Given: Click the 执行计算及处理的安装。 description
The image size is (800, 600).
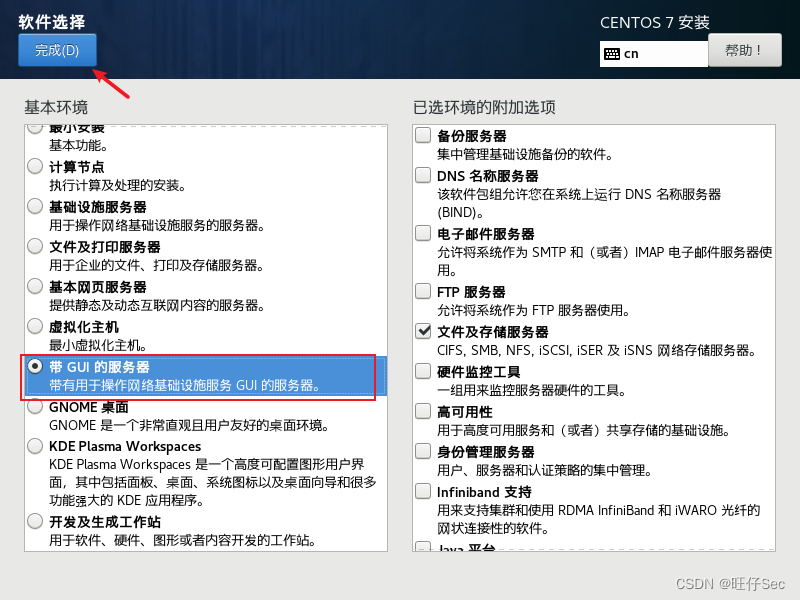Looking at the screenshot, I should [117, 185].
